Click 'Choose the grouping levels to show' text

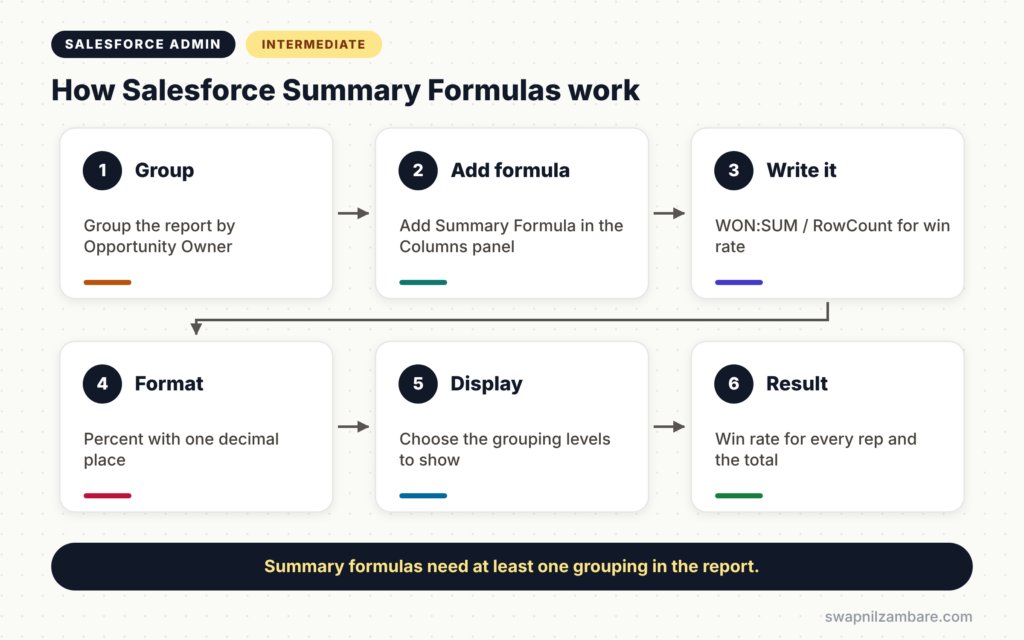pos(505,449)
